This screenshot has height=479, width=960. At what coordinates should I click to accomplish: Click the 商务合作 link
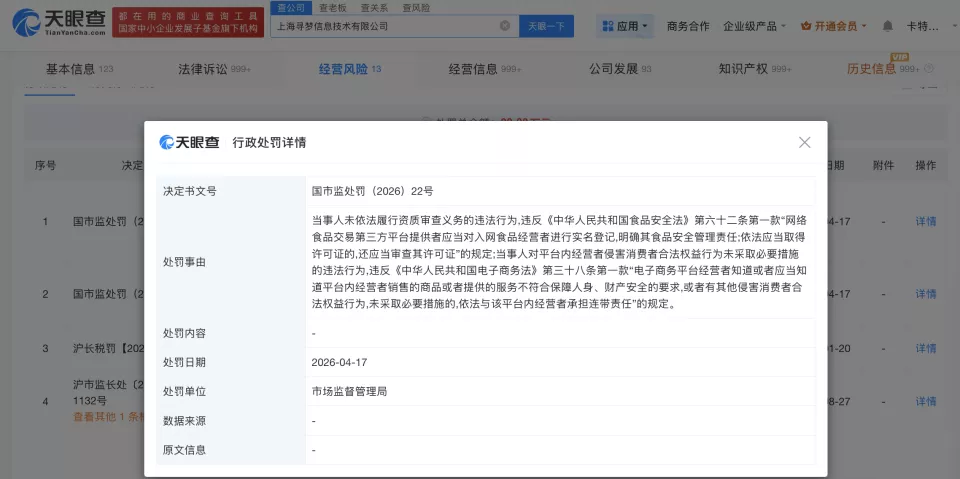pyautogui.click(x=688, y=26)
